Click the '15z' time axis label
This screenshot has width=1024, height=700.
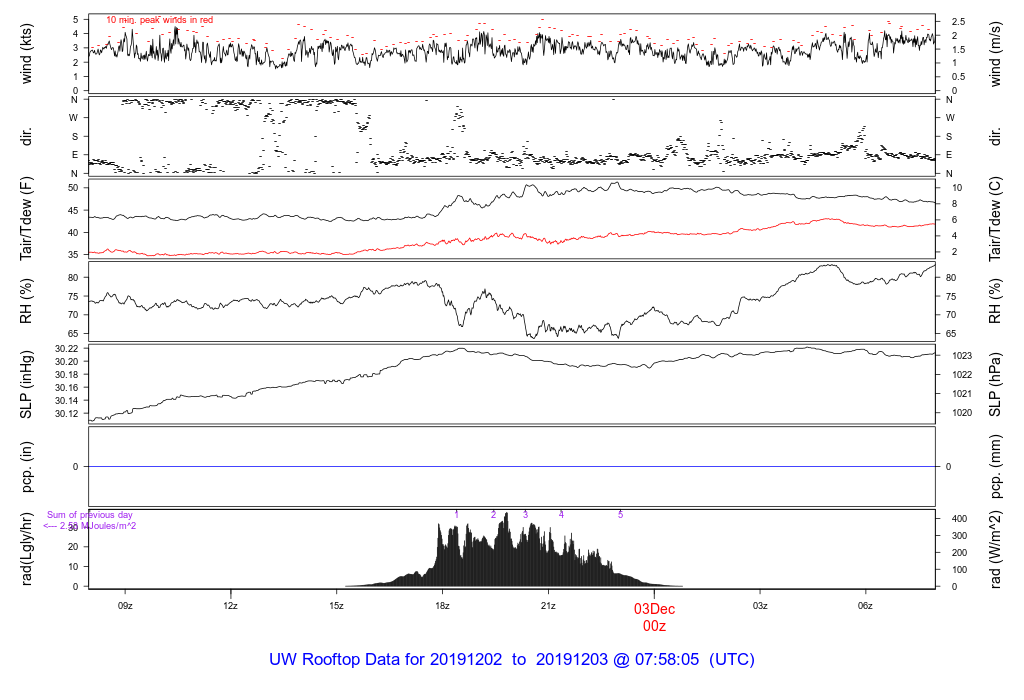pyautogui.click(x=336, y=606)
